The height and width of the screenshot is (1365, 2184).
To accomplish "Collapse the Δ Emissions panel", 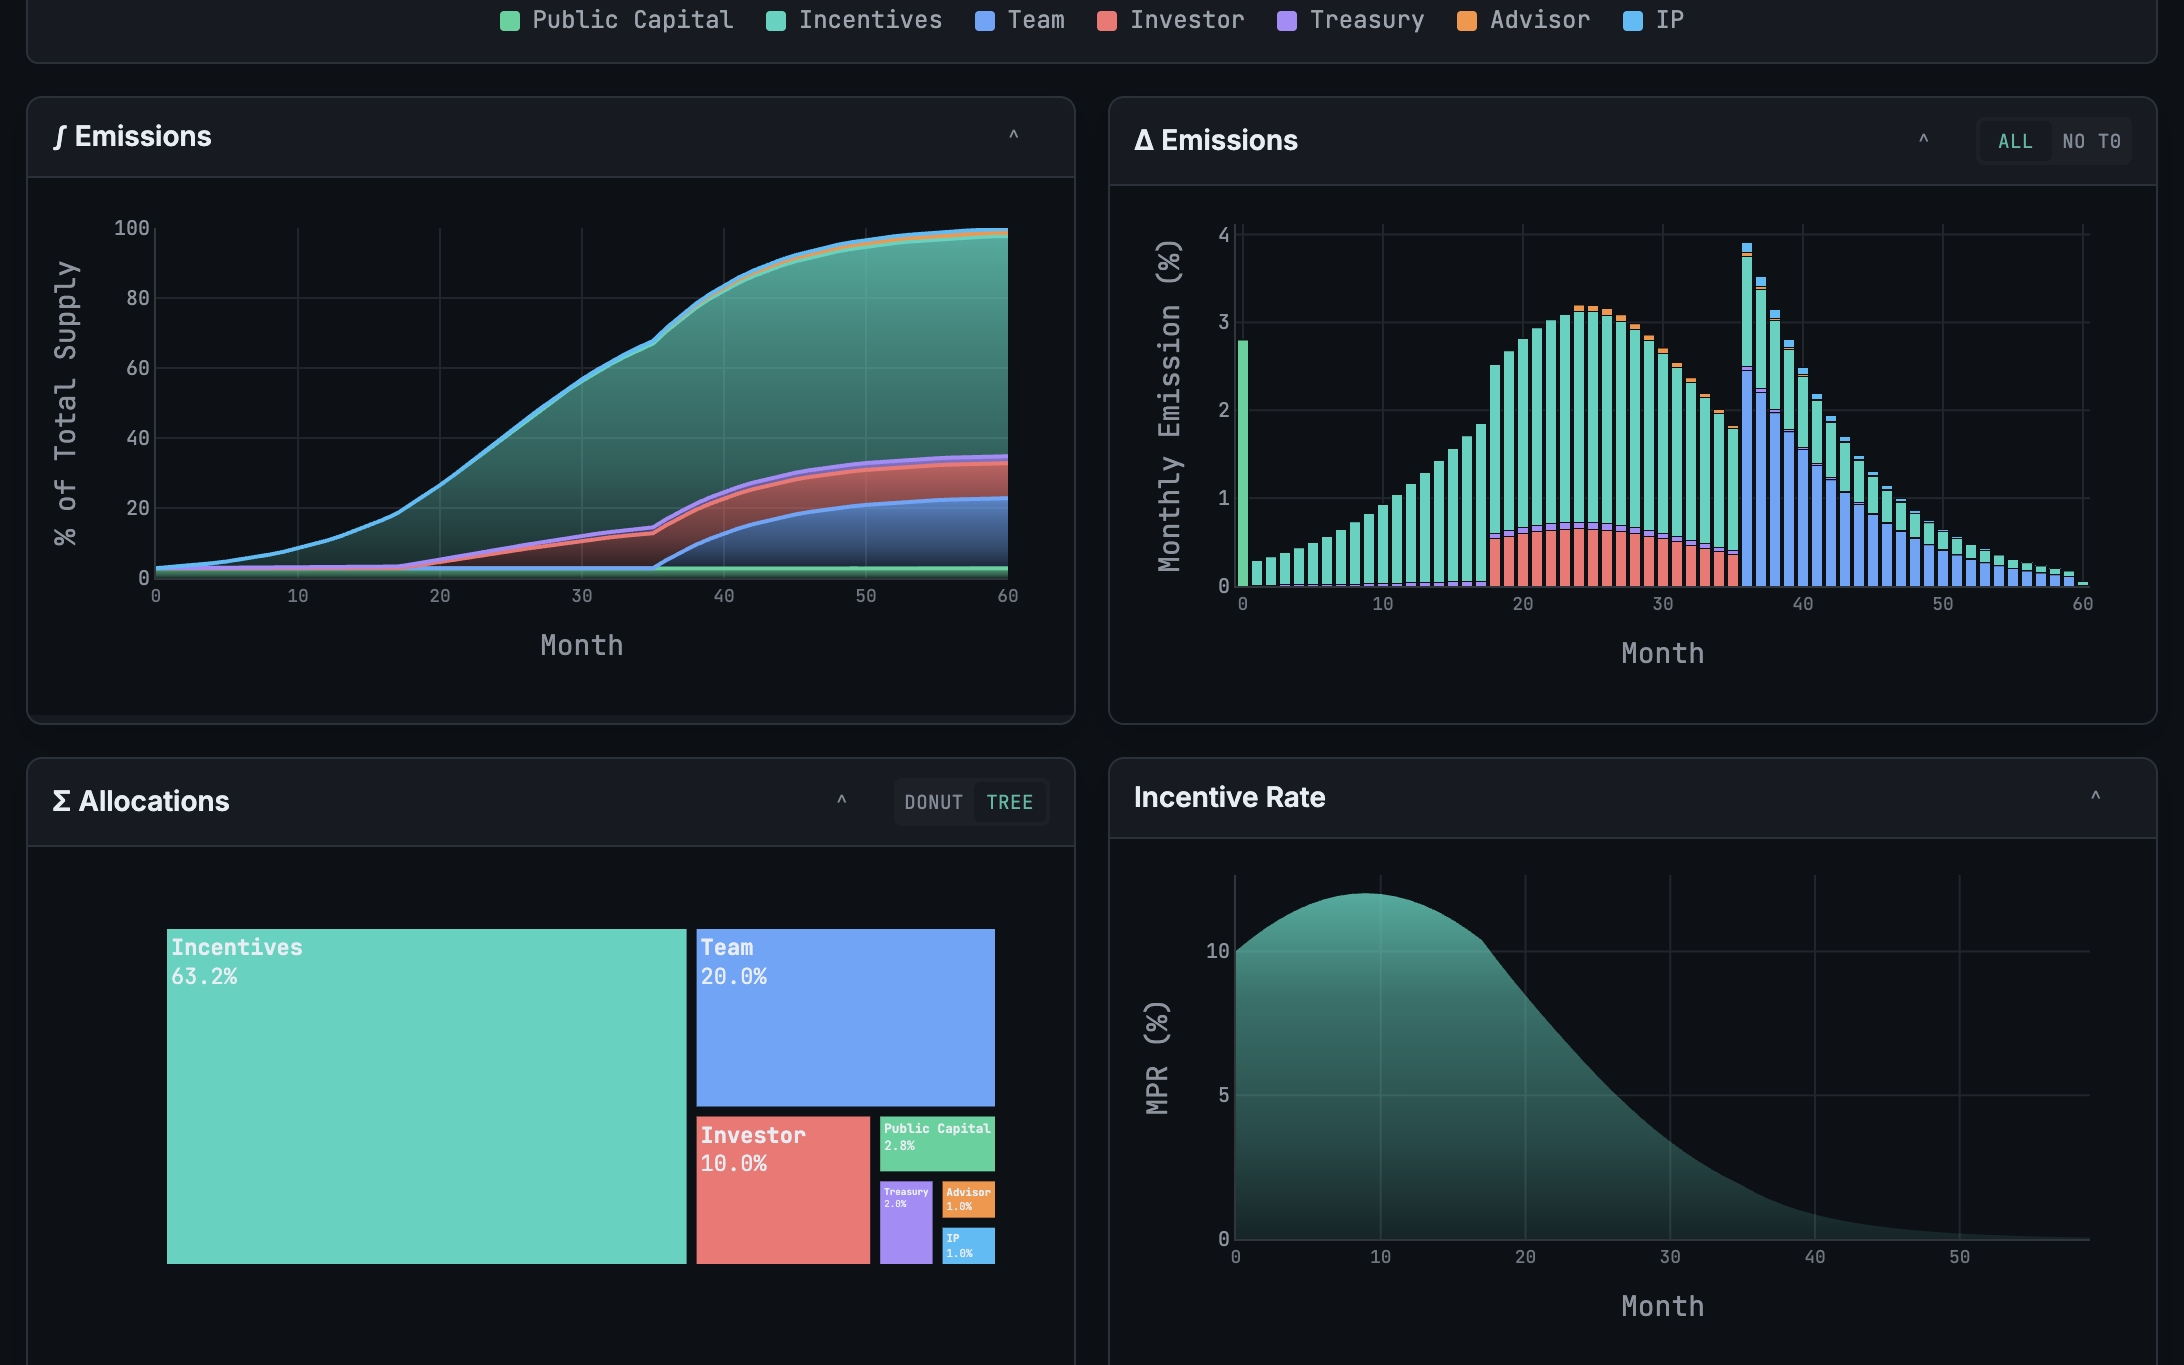I will tap(1923, 140).
